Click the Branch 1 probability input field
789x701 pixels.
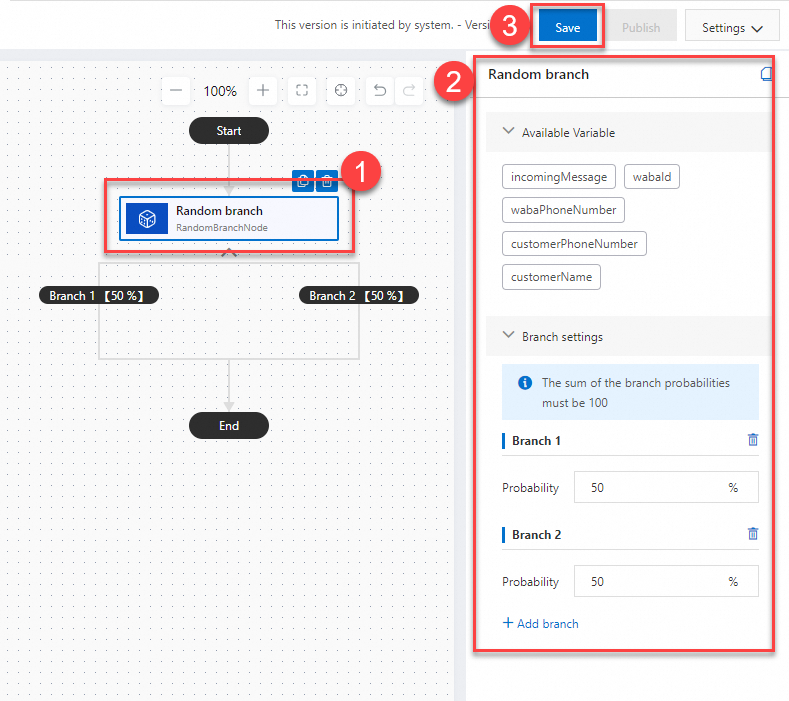click(x=666, y=487)
